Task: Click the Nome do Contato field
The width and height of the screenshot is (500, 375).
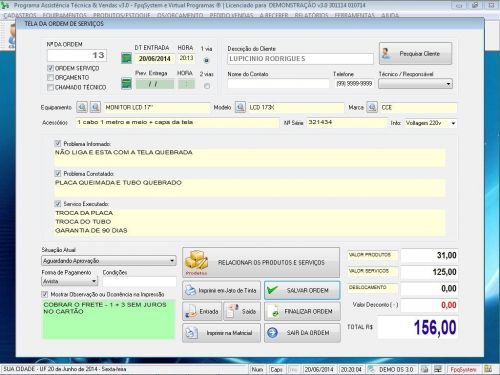Action: (278, 83)
